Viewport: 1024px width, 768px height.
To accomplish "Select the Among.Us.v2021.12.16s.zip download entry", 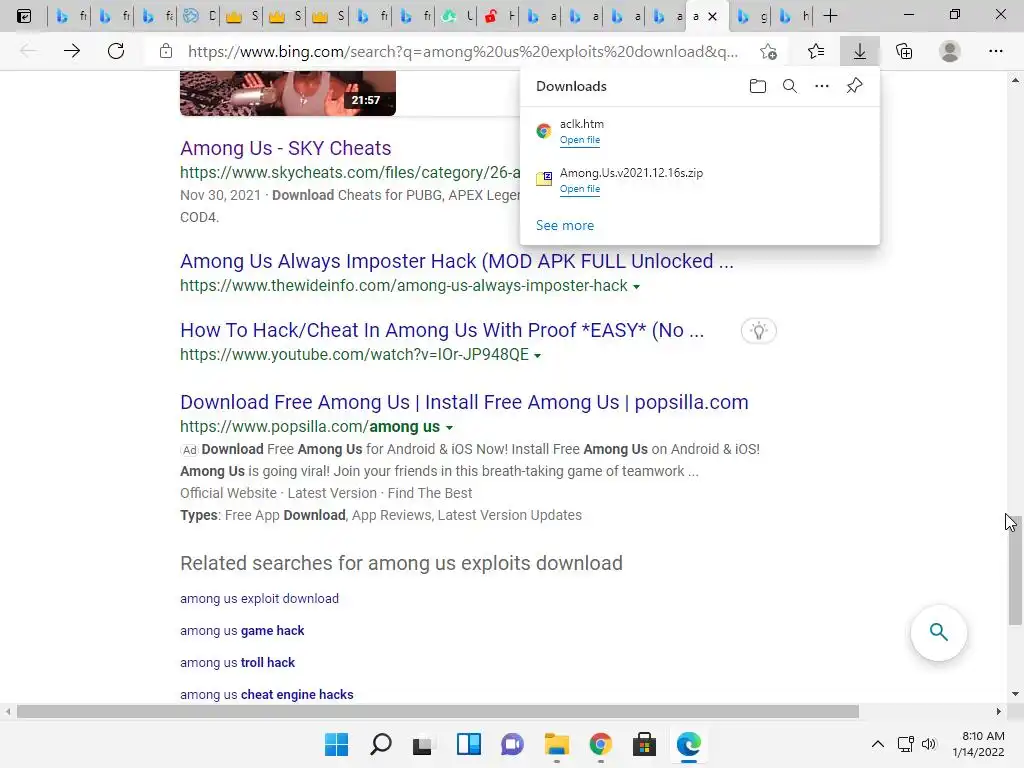I will click(x=699, y=180).
